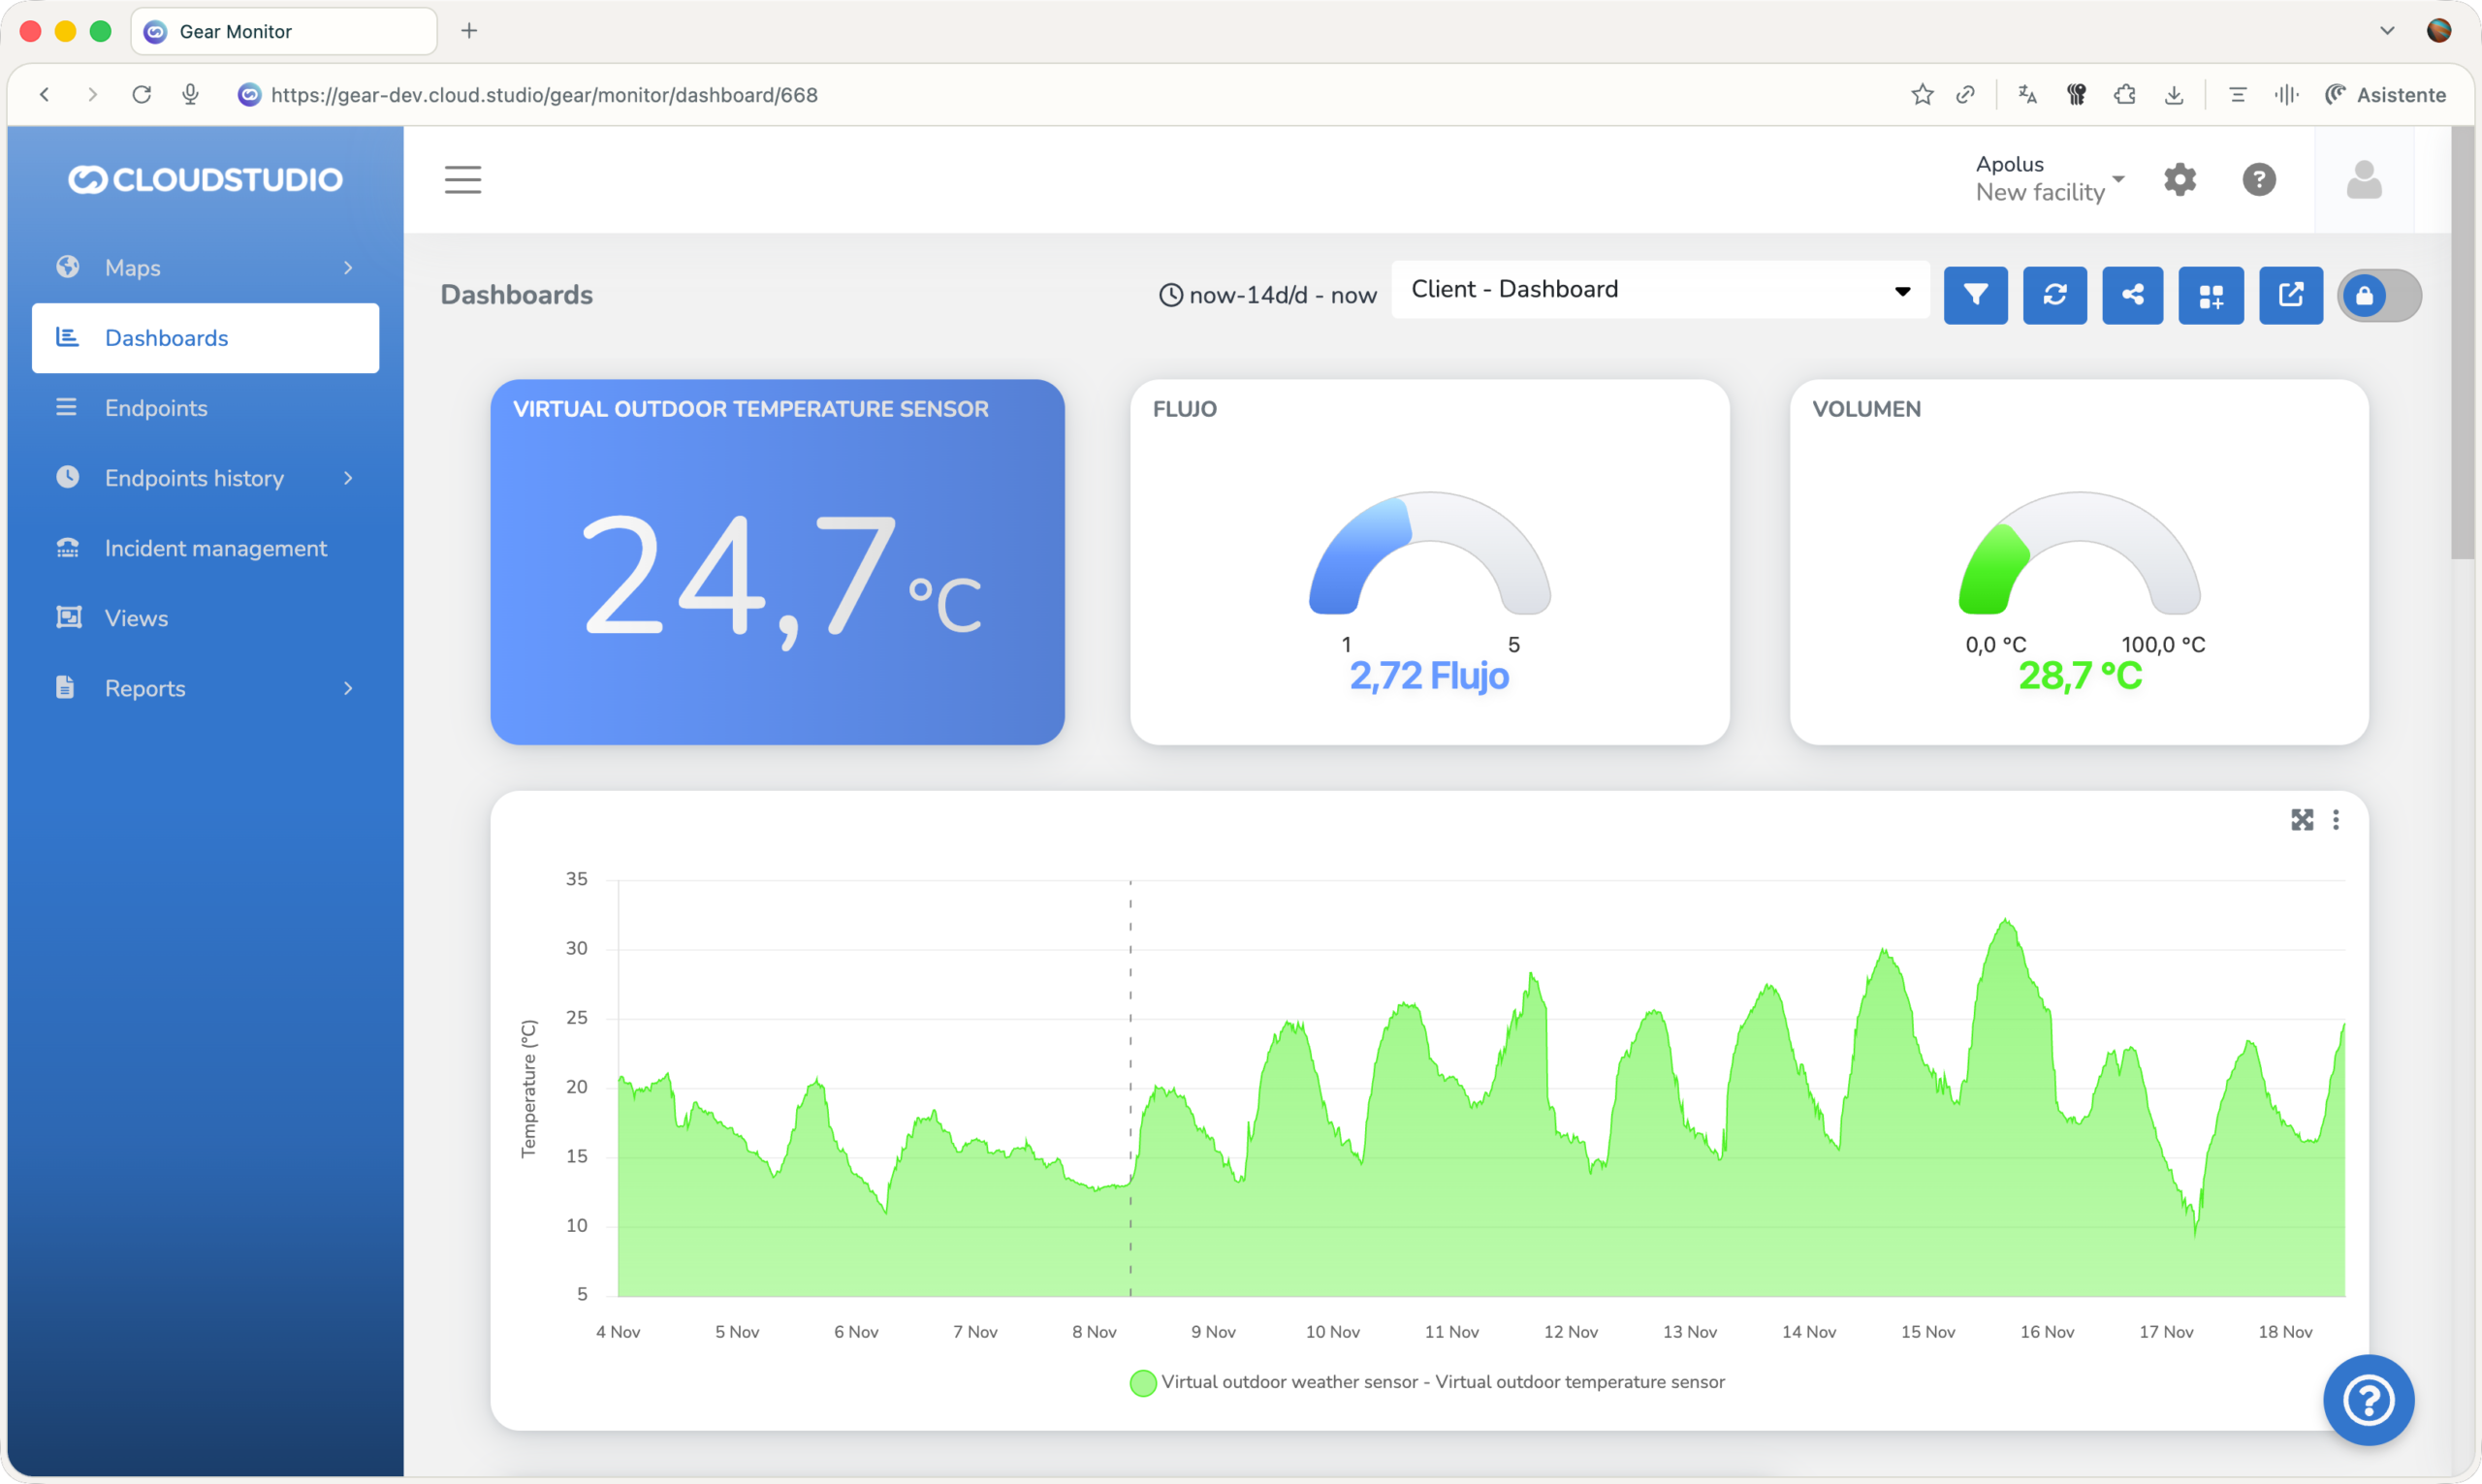2482x1484 pixels.
Task: Expand the Apolus facility selector
Action: pos(2049,179)
